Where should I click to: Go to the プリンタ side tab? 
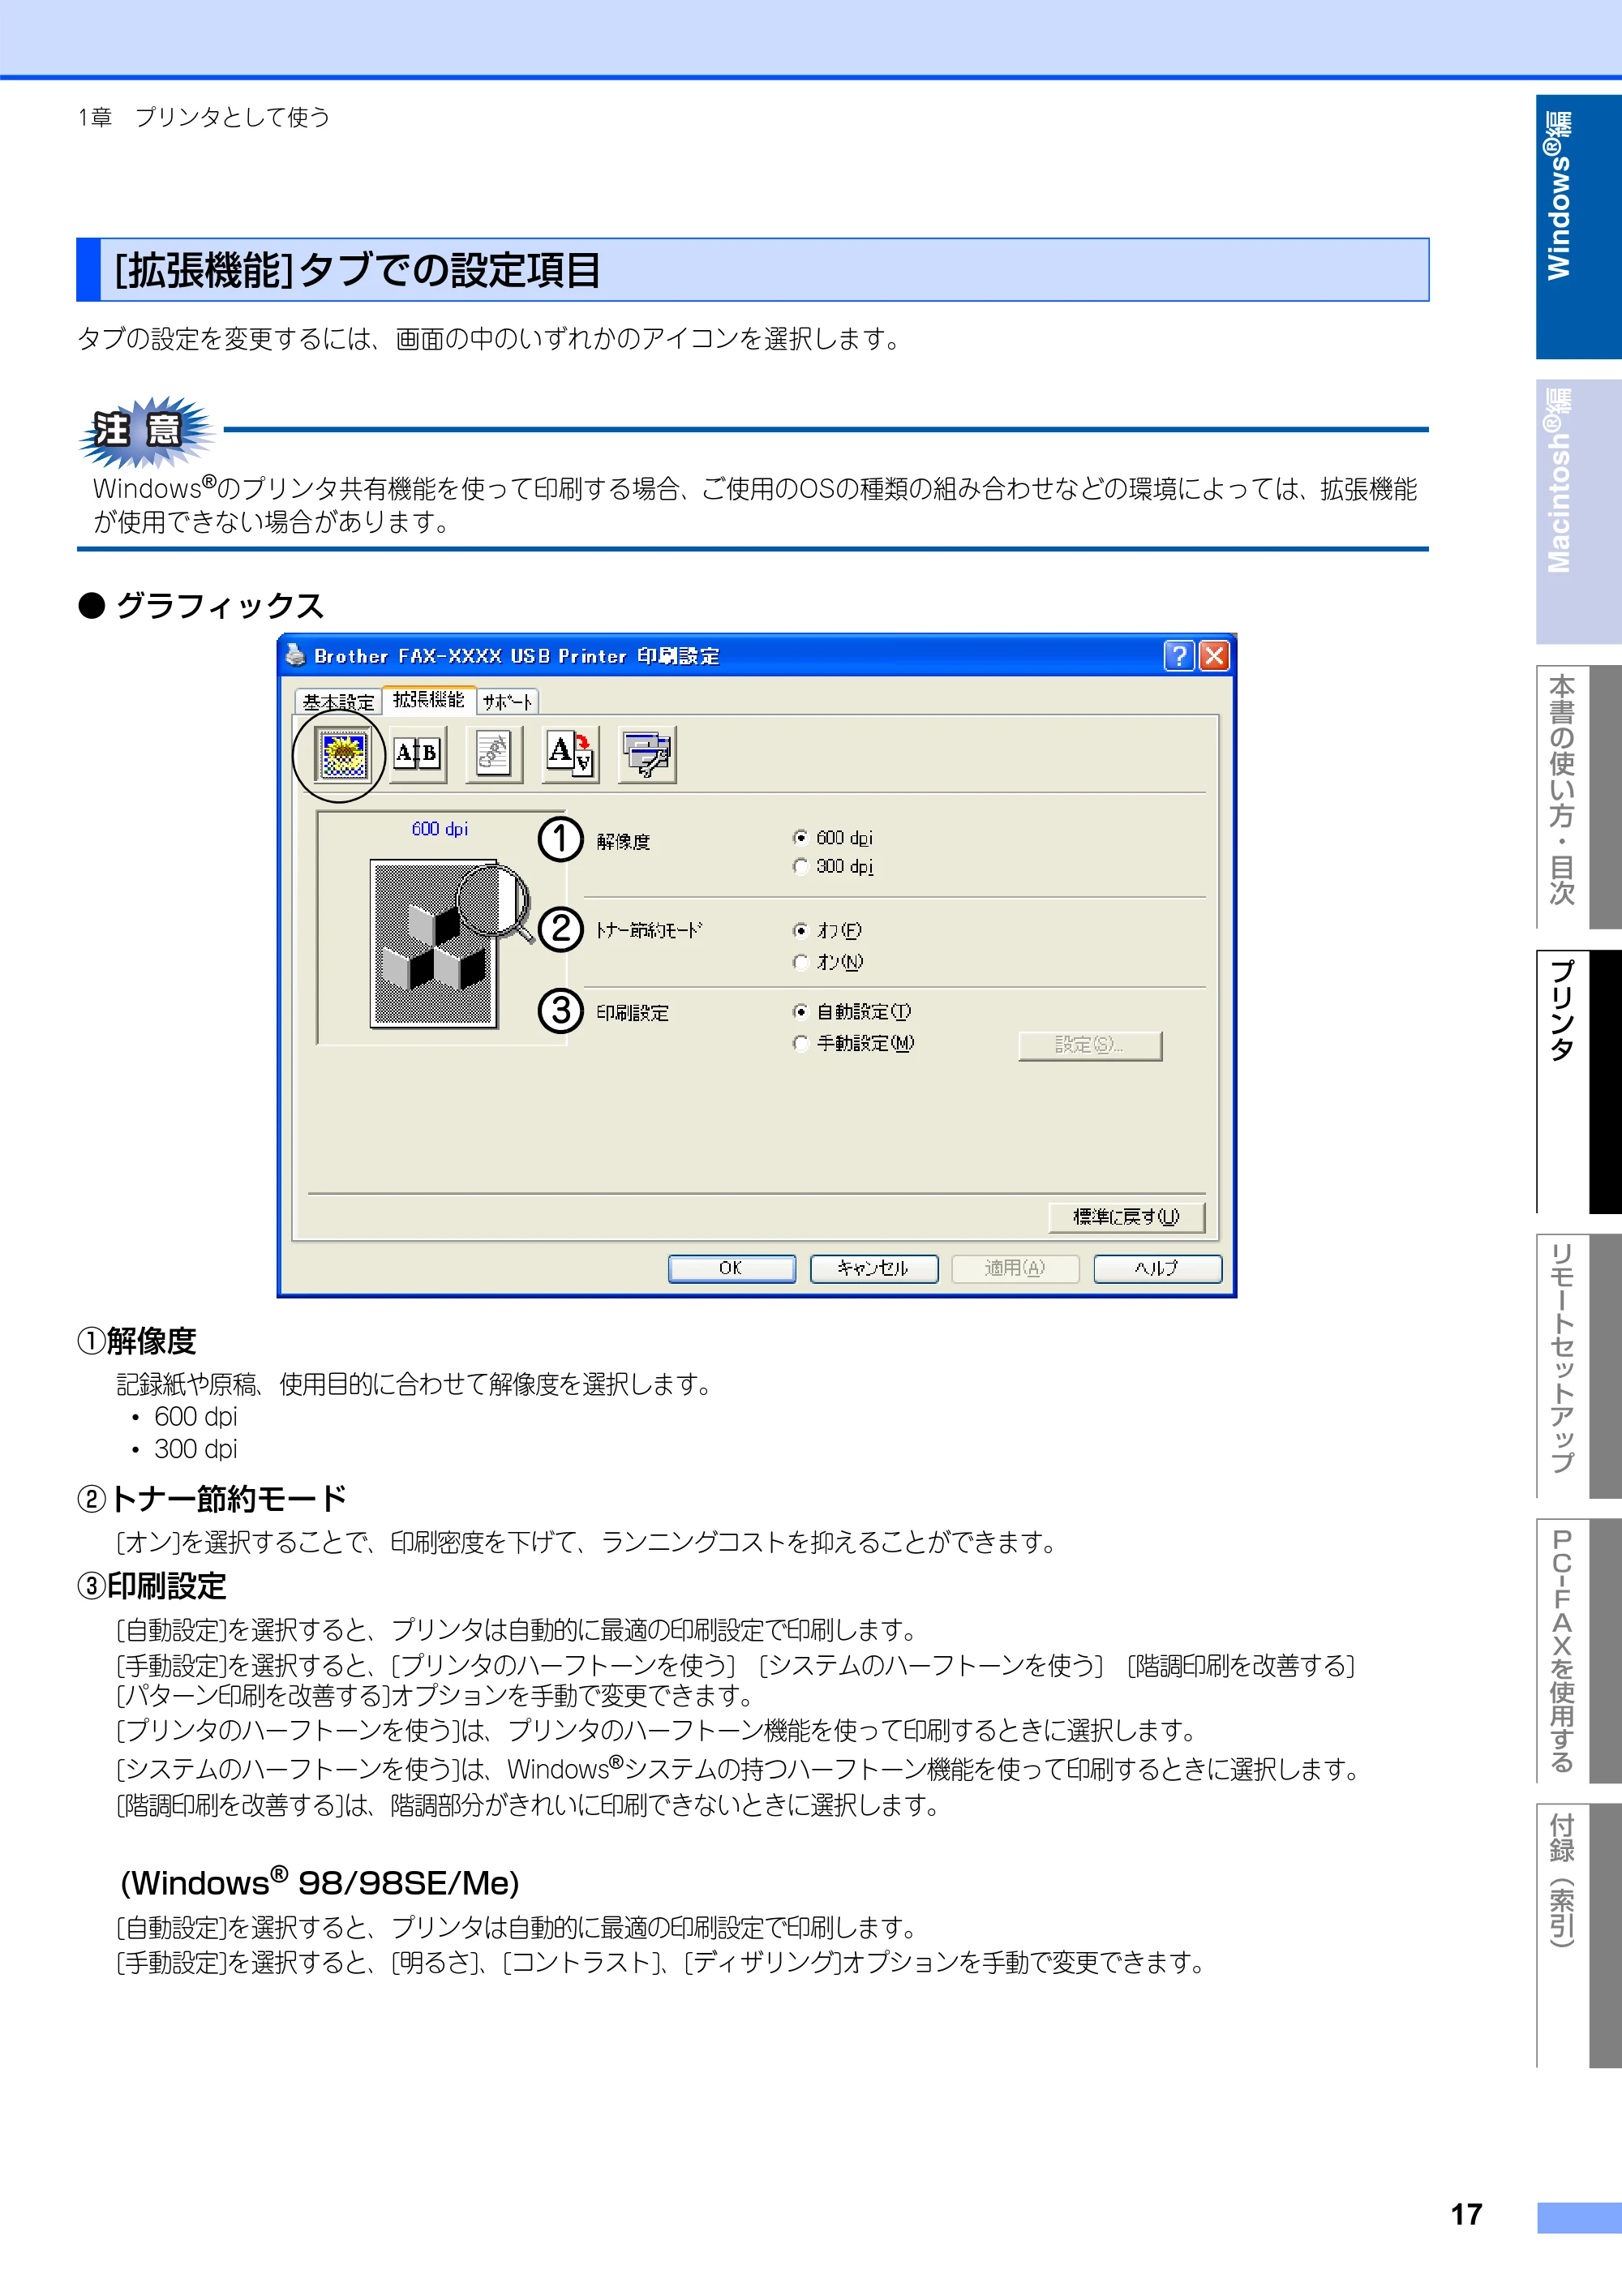pyautogui.click(x=1577, y=1081)
